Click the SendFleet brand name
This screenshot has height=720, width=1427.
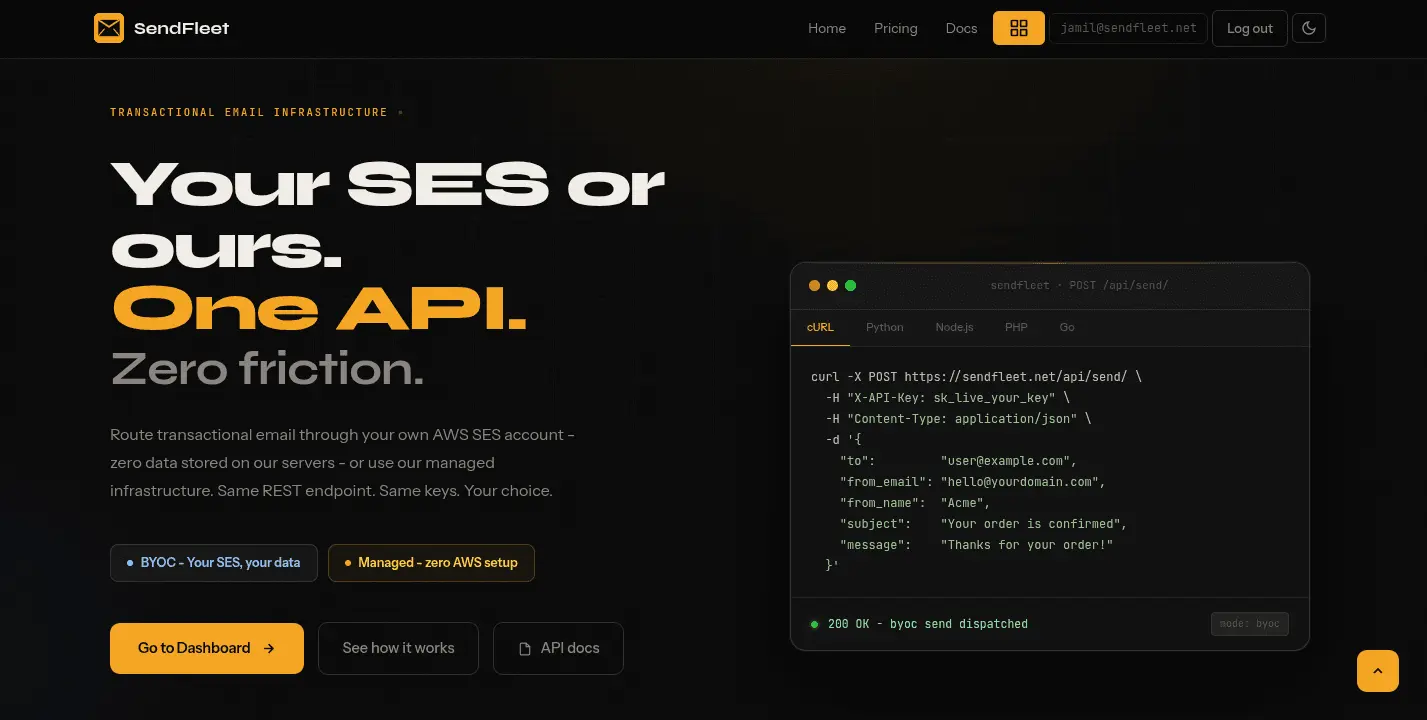pyautogui.click(x=182, y=28)
